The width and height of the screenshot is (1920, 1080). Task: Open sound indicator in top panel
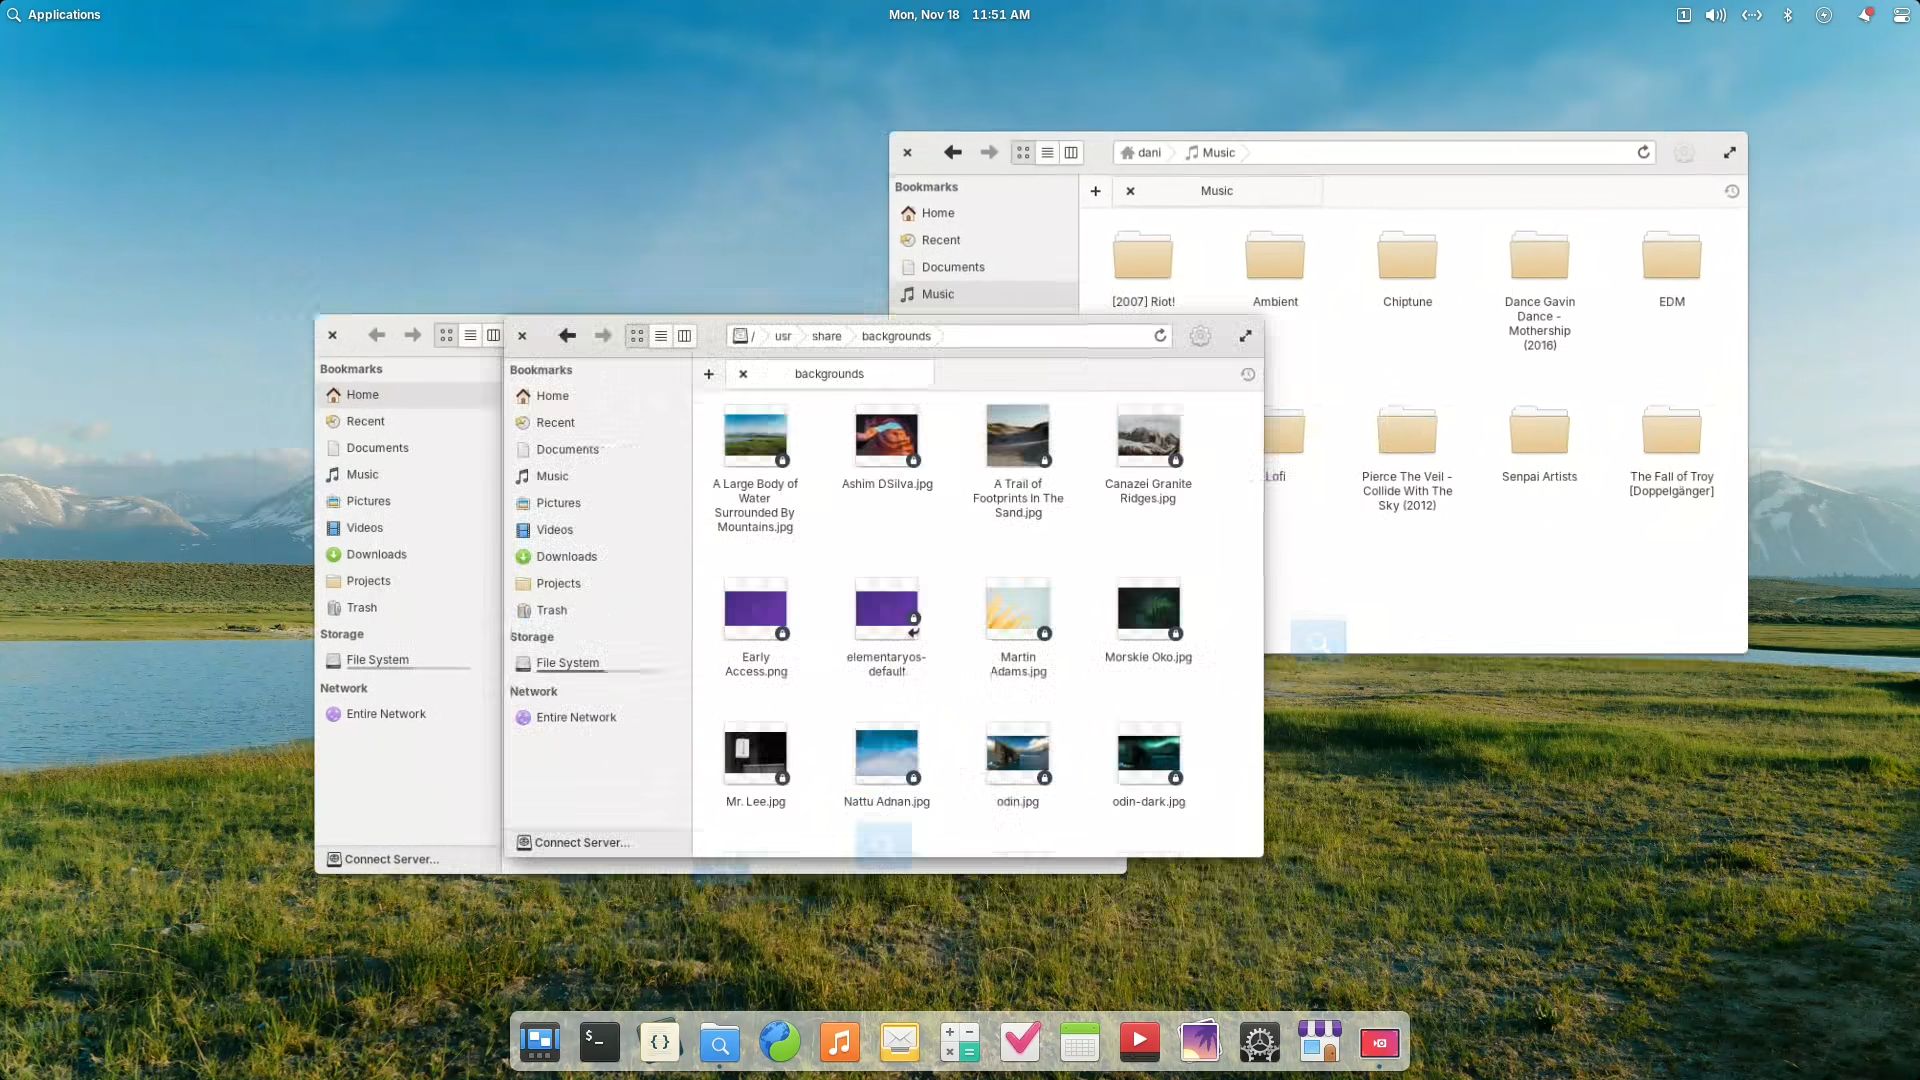[x=1716, y=15]
